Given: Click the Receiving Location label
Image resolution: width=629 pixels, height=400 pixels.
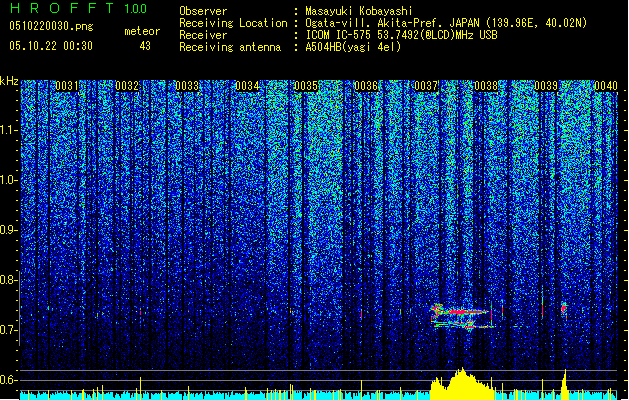Looking at the screenshot, I should tap(233, 23).
